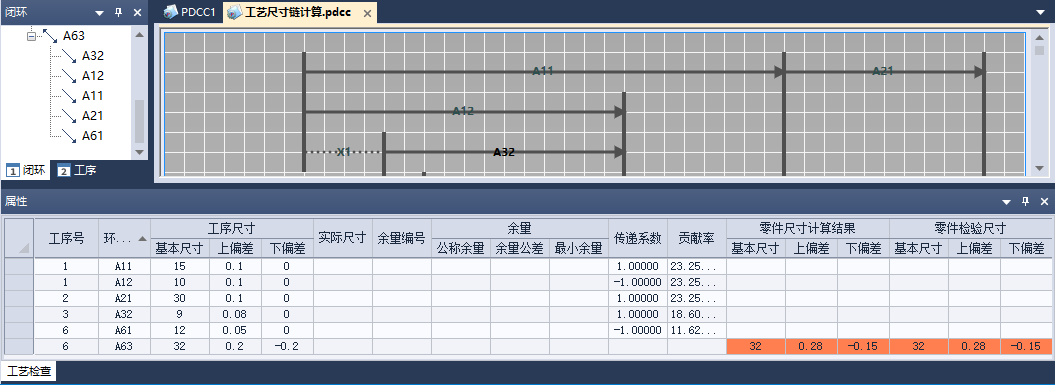The image size is (1055, 385).
Task: Click the A11 cell in 环 column
Action: [x=124, y=267]
